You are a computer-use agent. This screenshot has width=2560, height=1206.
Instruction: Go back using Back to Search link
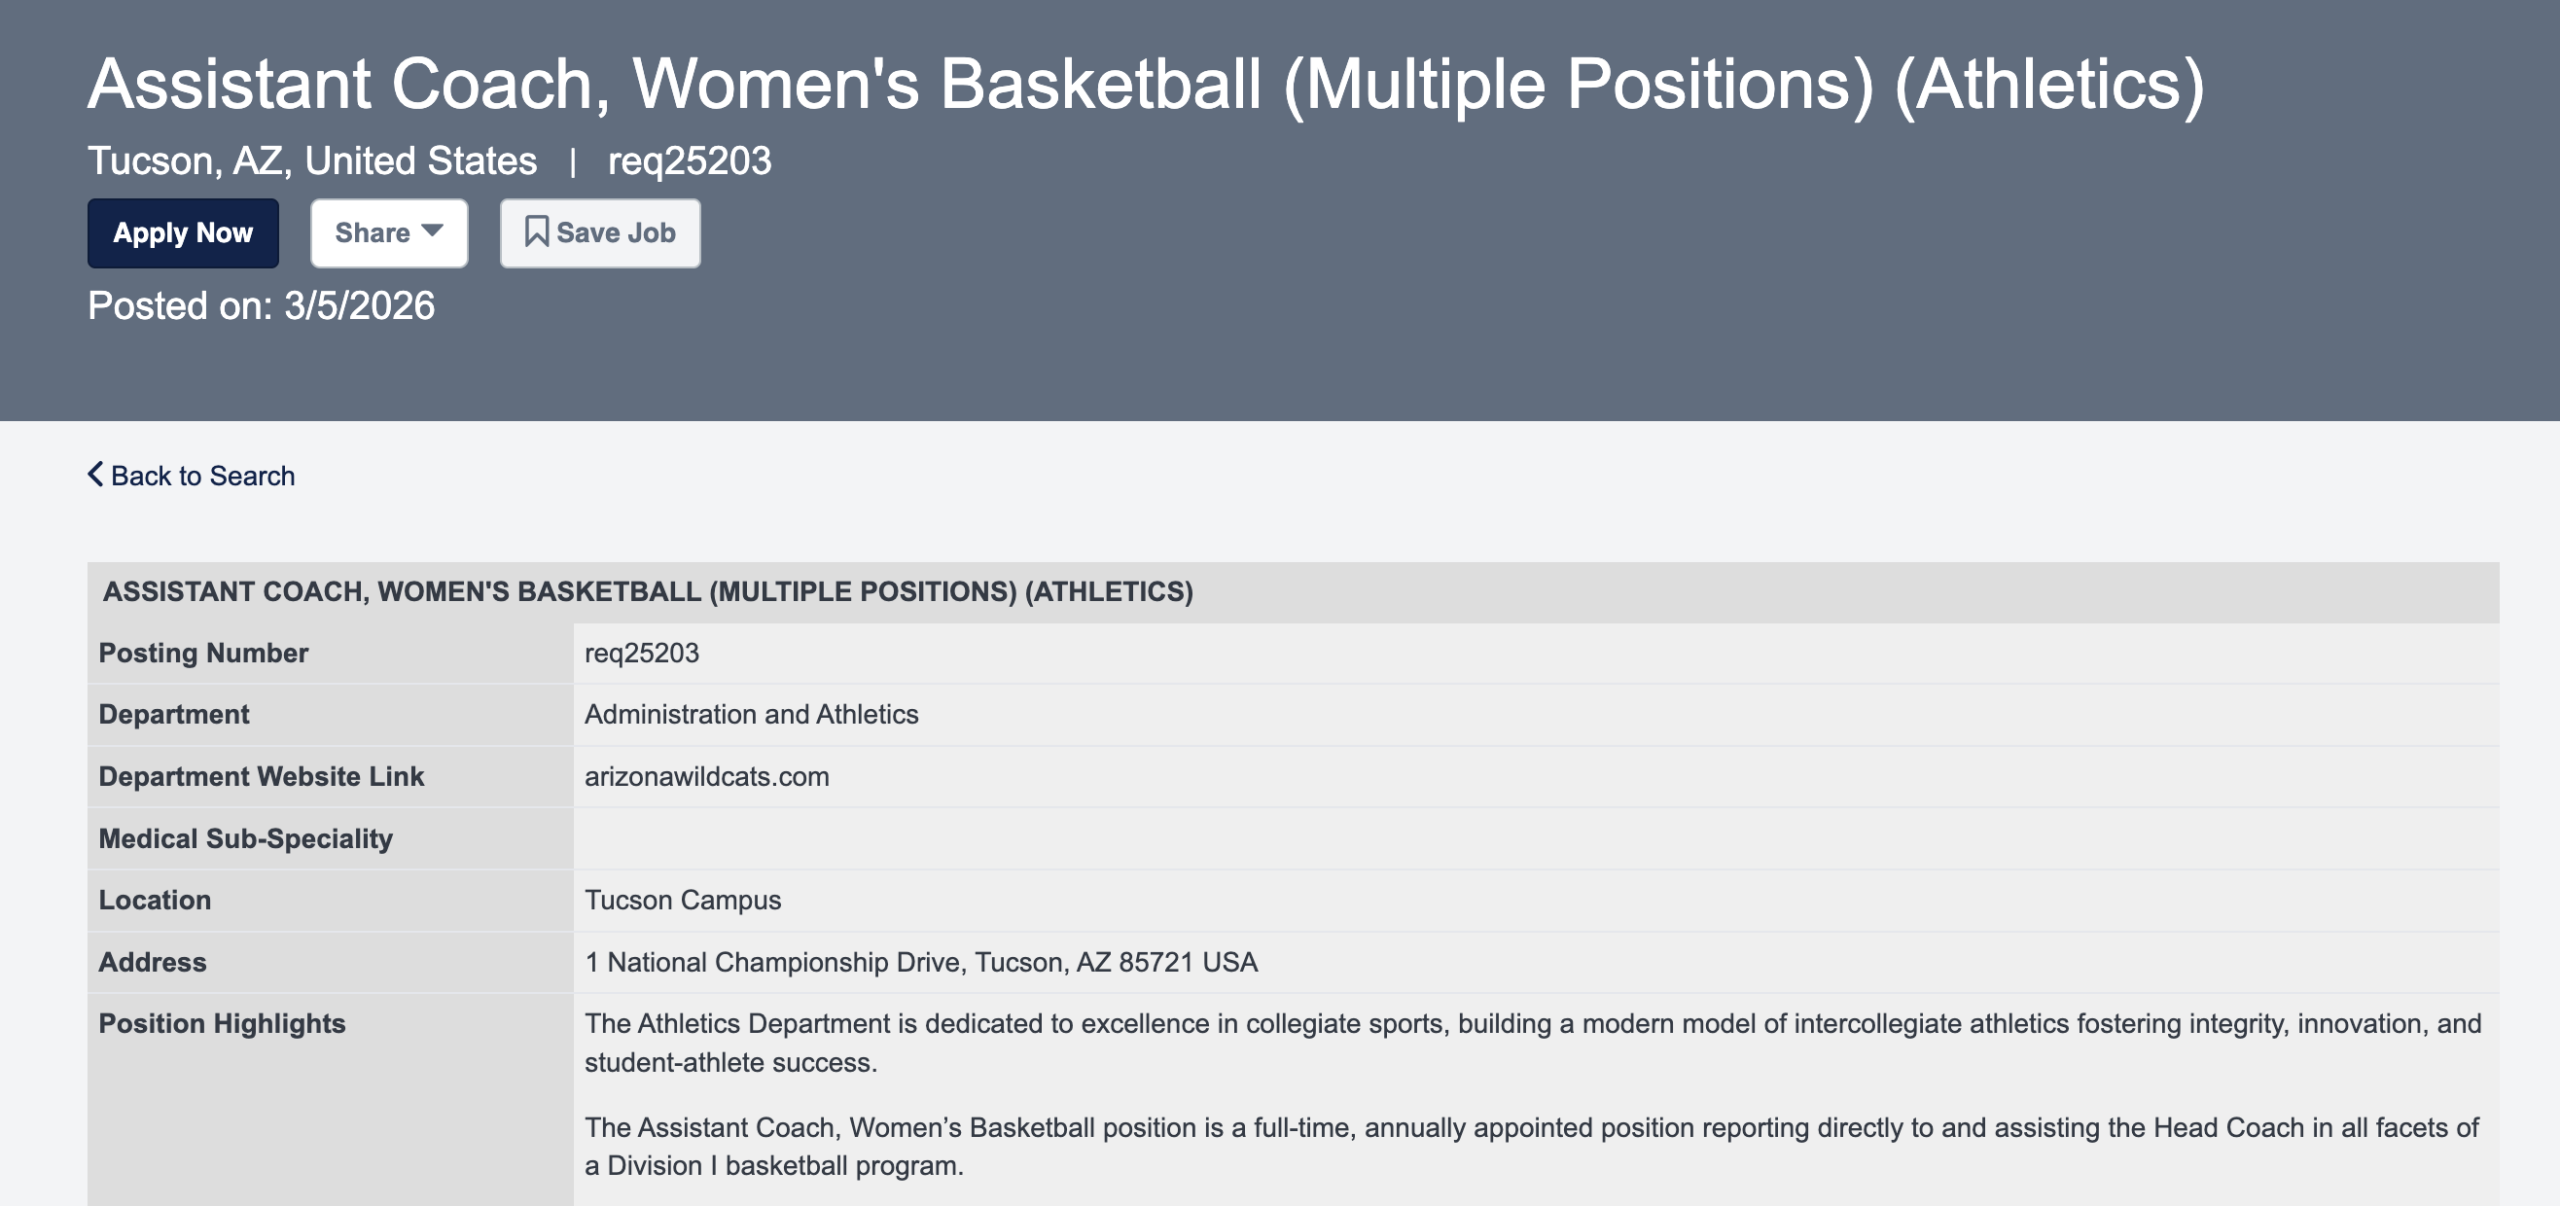(202, 476)
